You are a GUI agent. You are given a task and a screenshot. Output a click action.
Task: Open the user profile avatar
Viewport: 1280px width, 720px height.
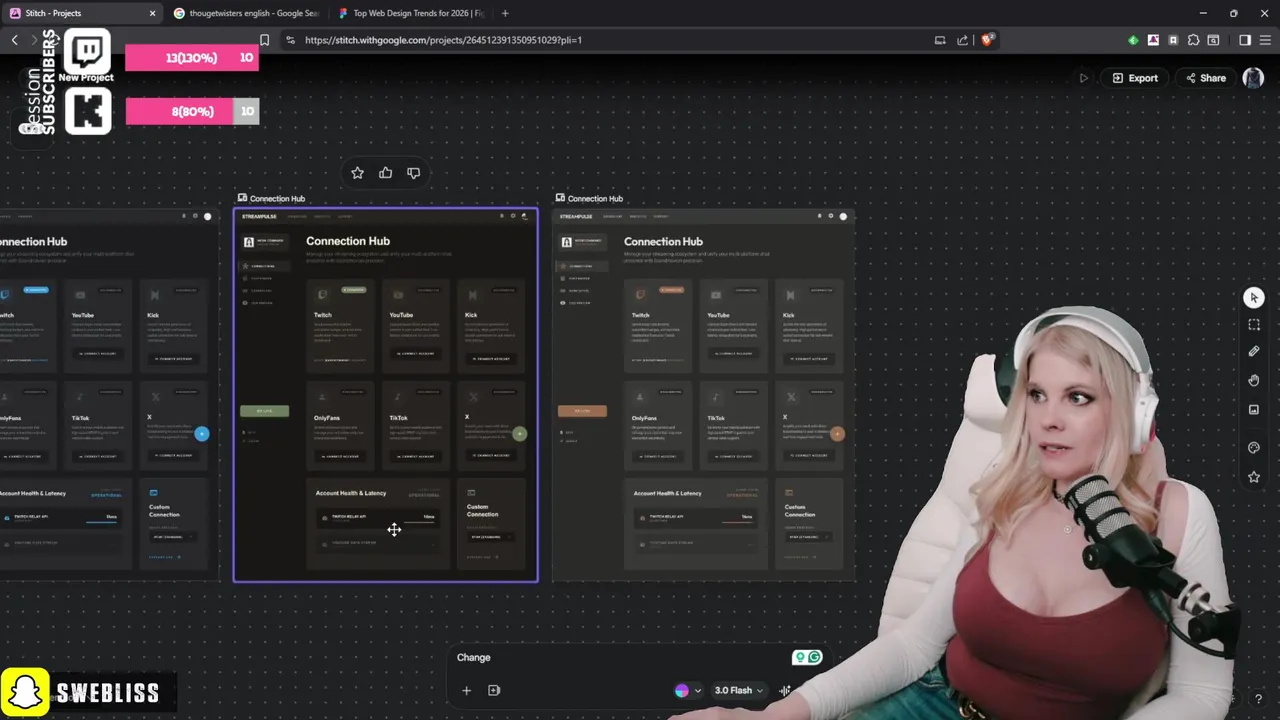1253,78
